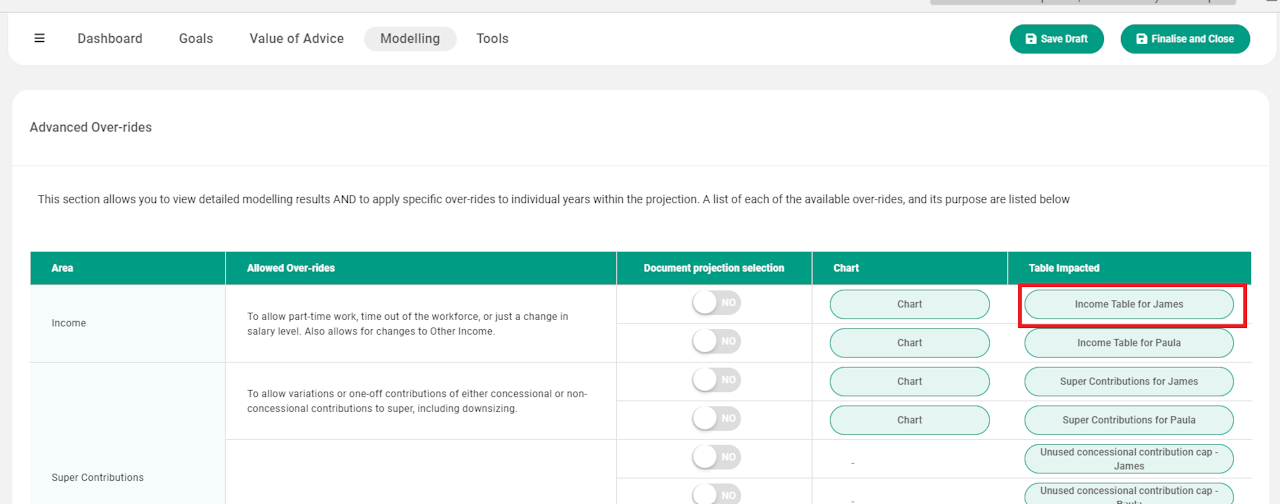Click Finalise and Close button
Viewport: 1280px width, 504px height.
[1185, 39]
